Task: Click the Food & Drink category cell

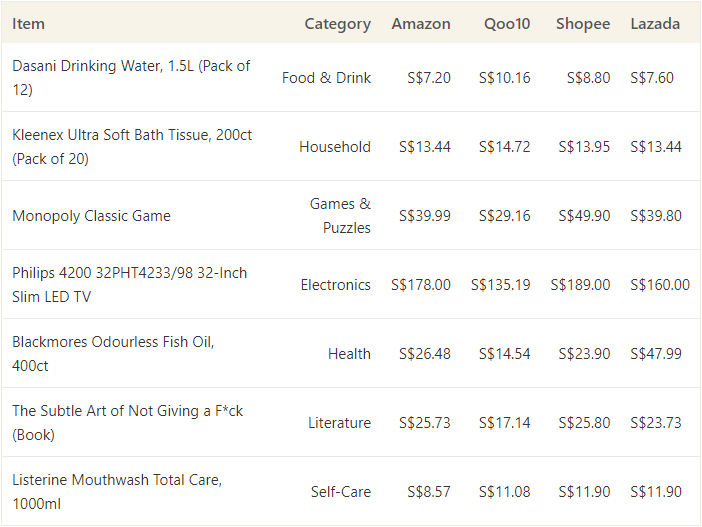Action: (x=326, y=77)
